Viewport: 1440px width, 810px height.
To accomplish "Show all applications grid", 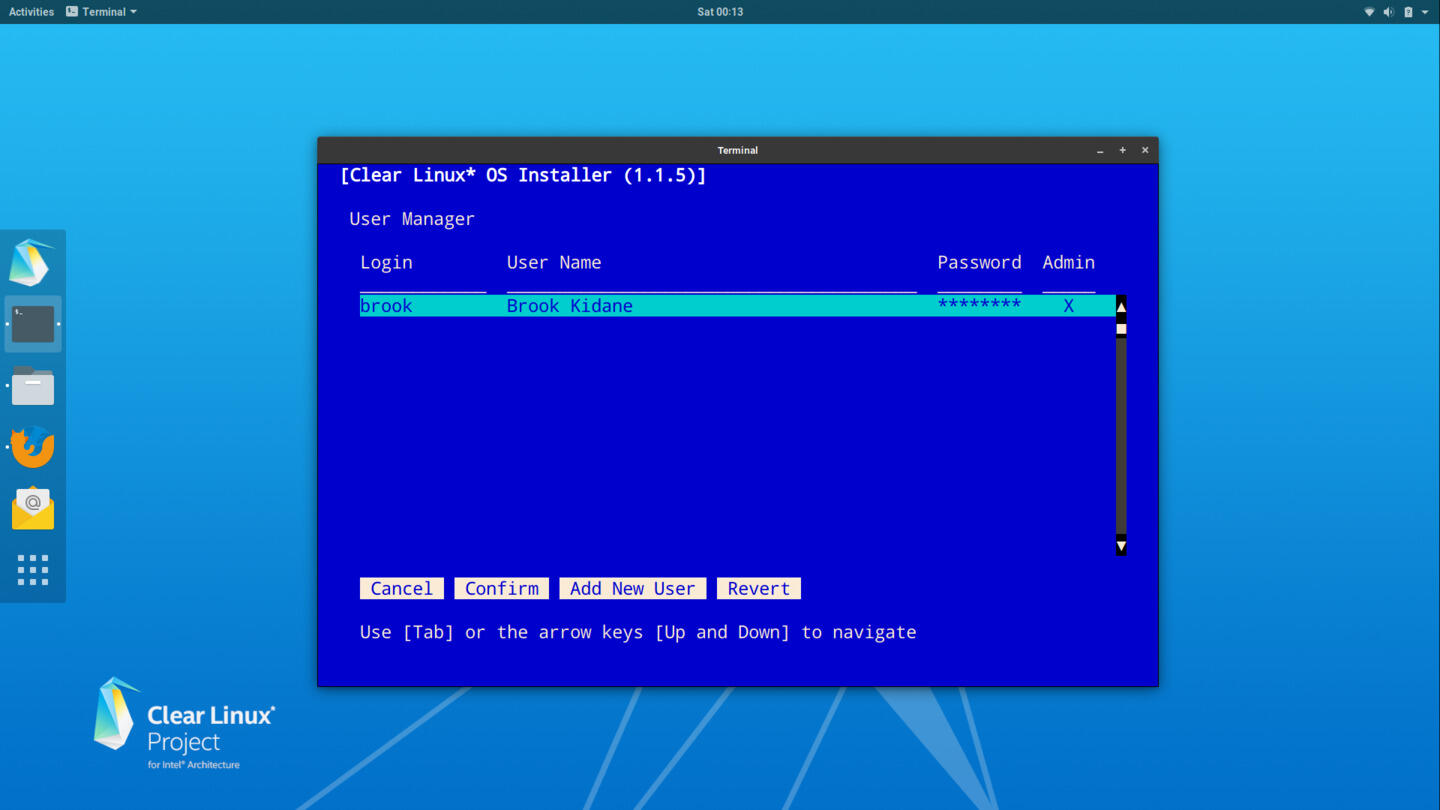I will [x=33, y=570].
